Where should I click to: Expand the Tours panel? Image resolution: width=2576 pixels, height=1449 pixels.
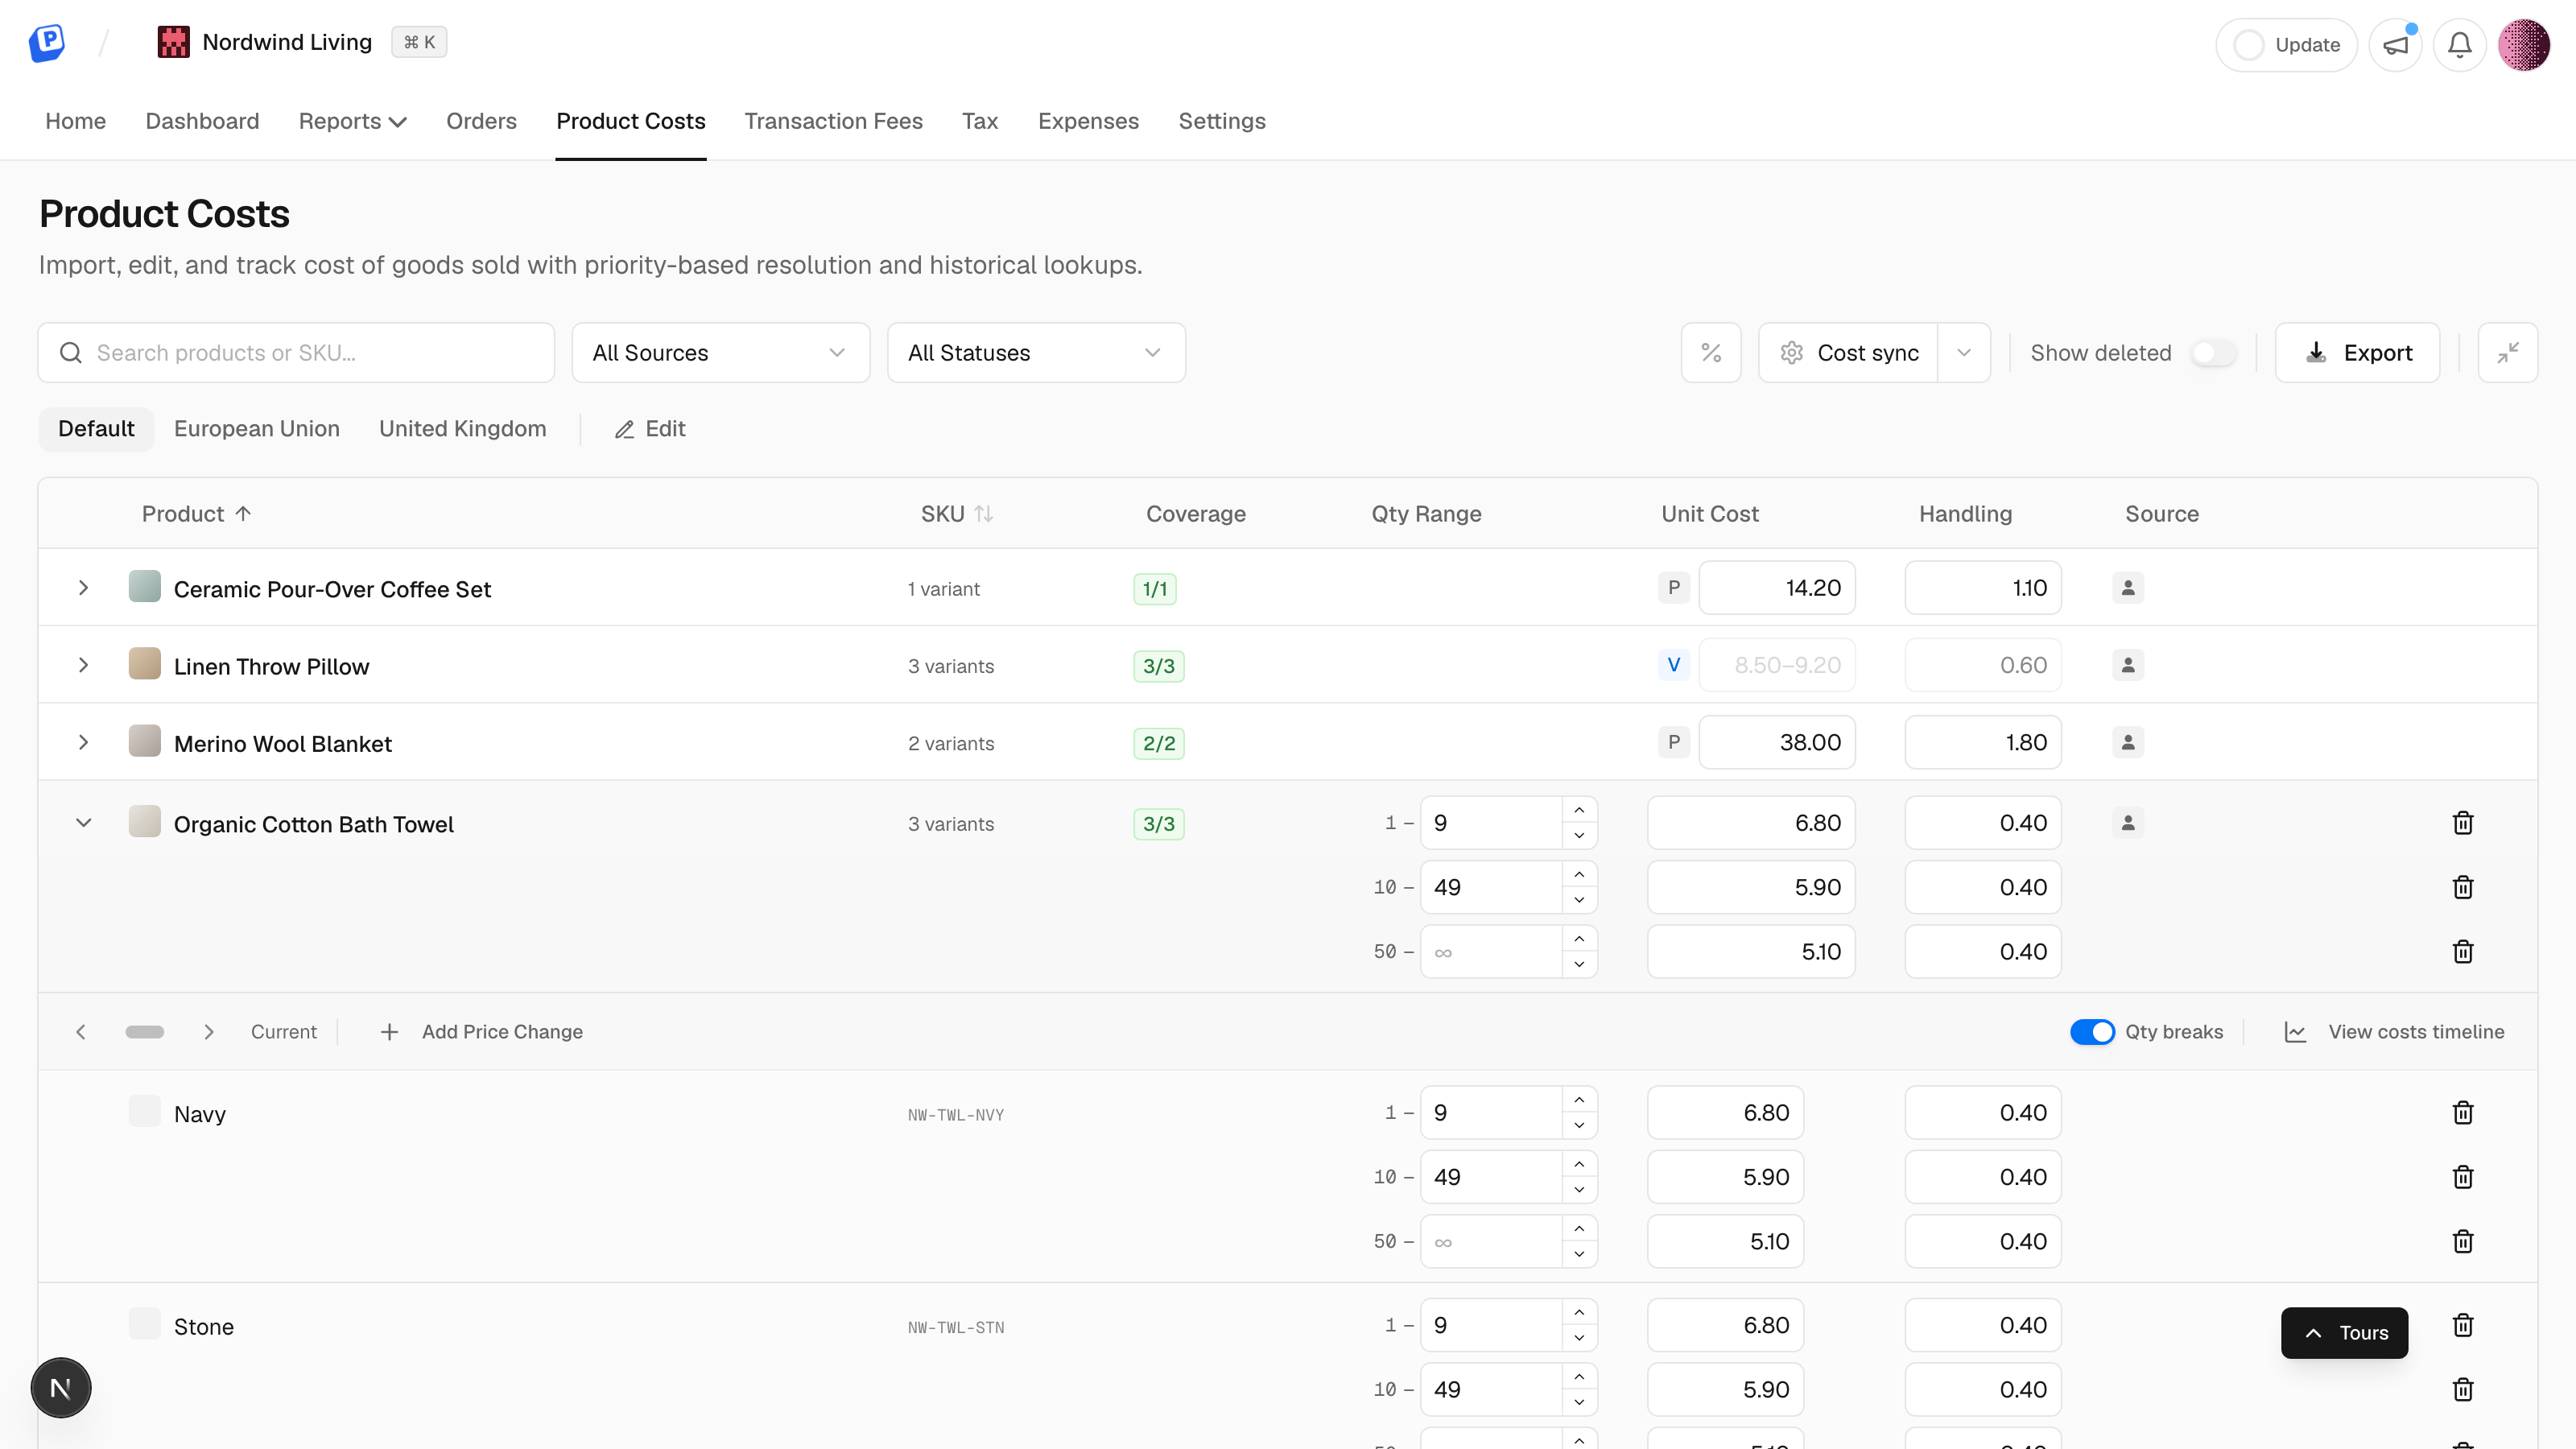pyautogui.click(x=2344, y=1333)
